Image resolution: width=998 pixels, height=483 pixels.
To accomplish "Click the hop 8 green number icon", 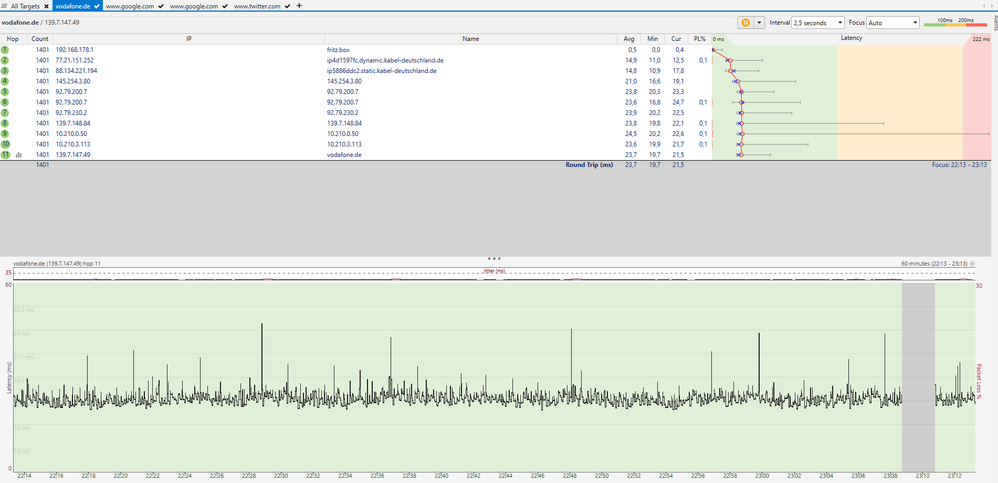I will [5, 123].
